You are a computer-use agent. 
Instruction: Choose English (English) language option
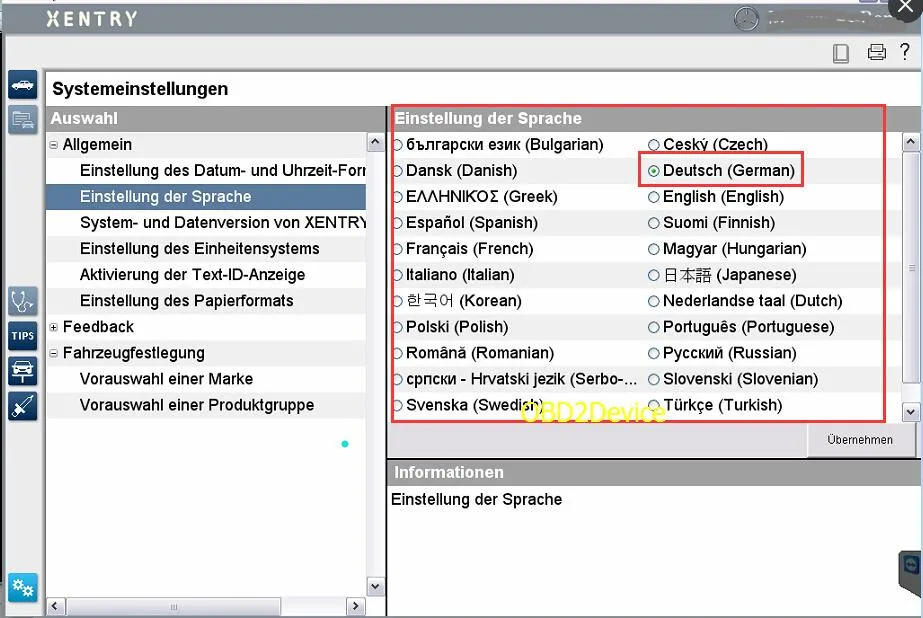(653, 197)
